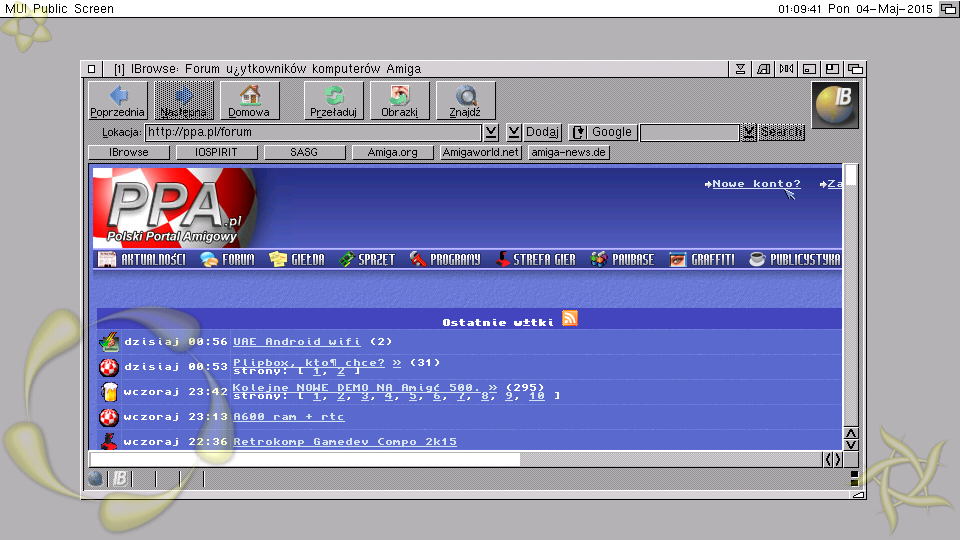960x540 pixels.
Task: Open the Amiga.org bookmark button
Action: point(392,152)
